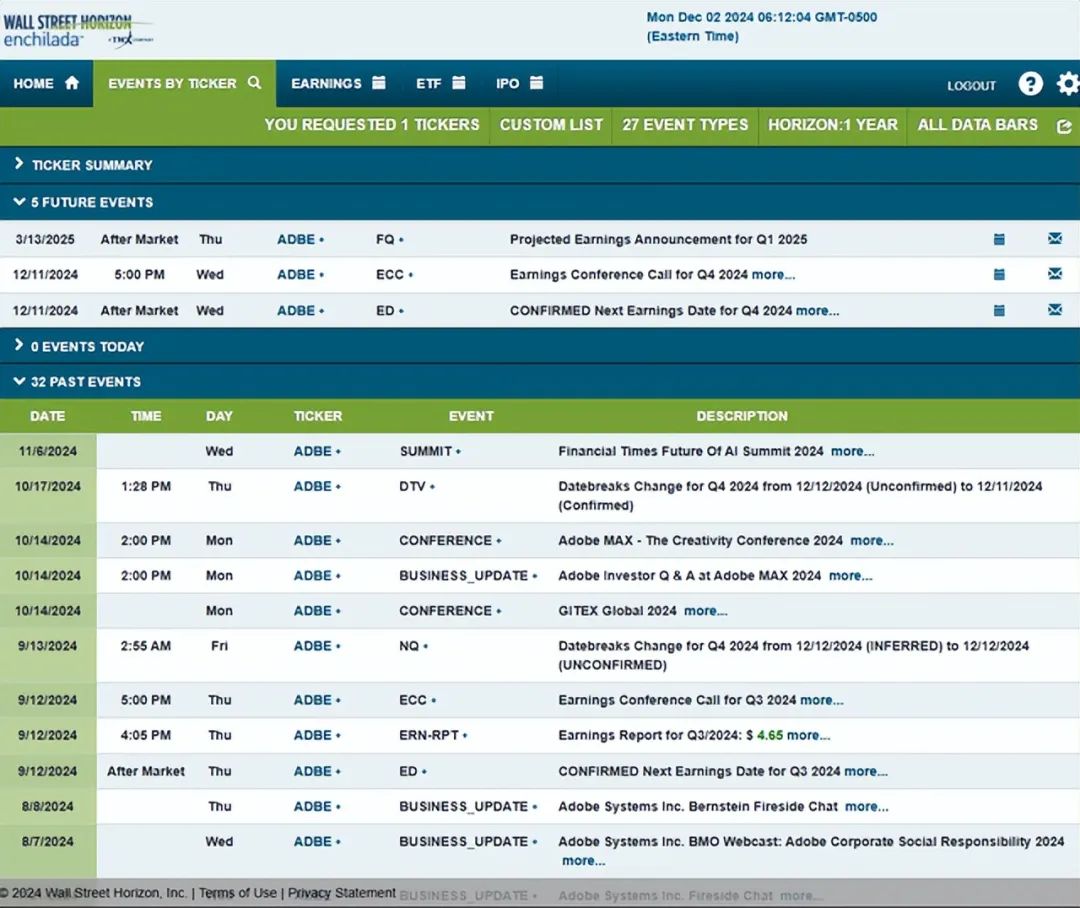Click email alert icon for 3/13/2025 event
The width and height of the screenshot is (1080, 908).
click(1054, 239)
